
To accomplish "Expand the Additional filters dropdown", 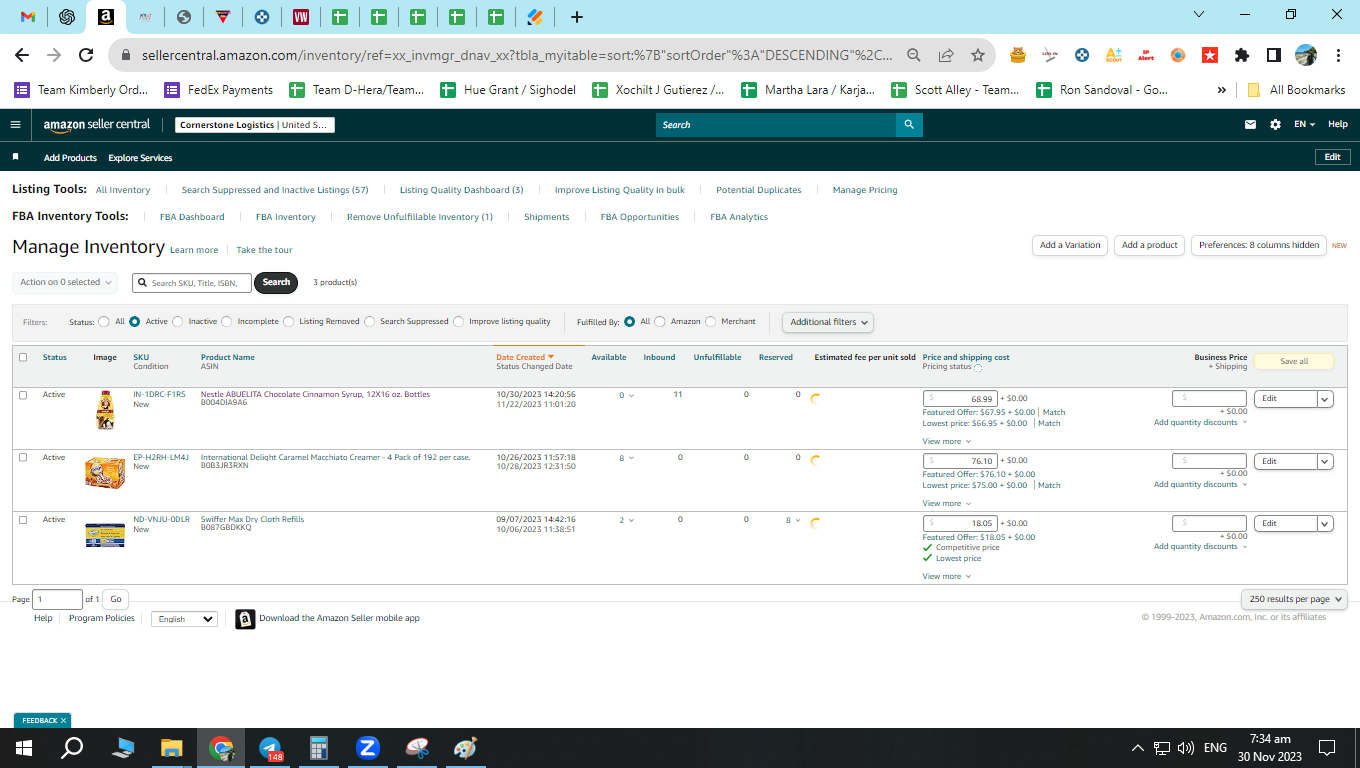I will click(828, 322).
